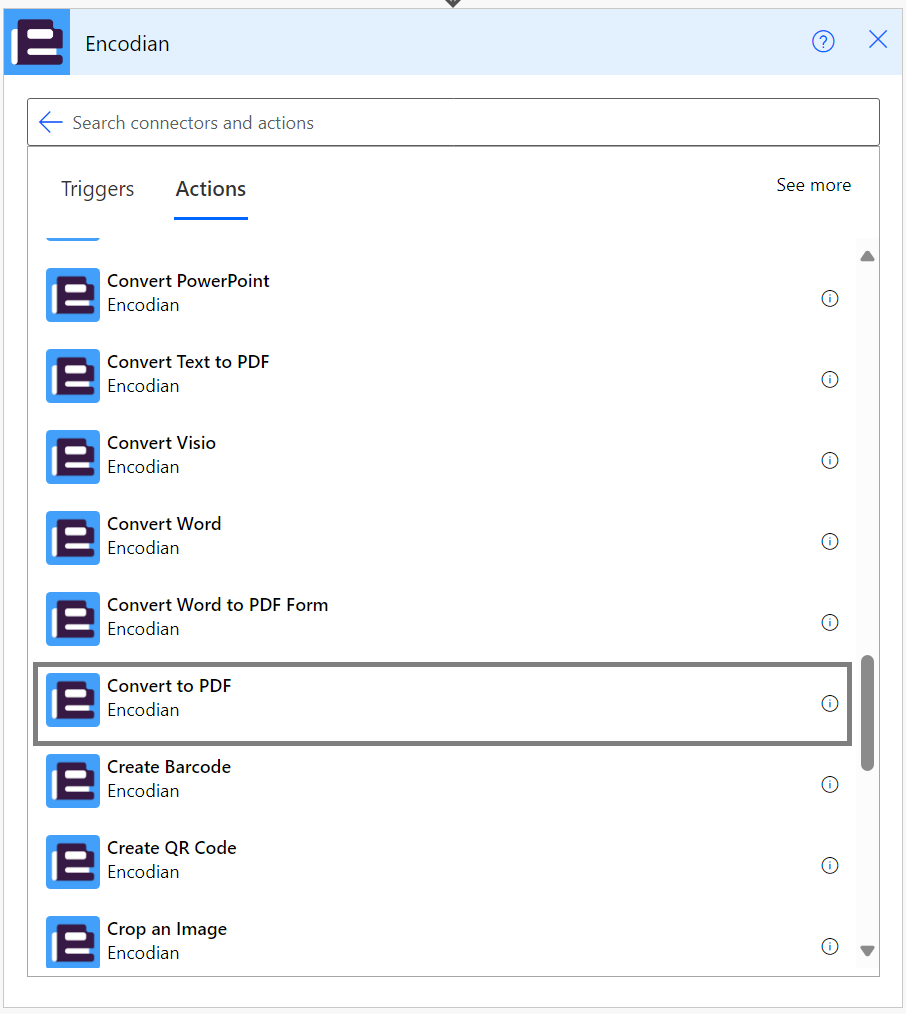Pick the Convert Visio action title
Screen dimensions: 906x1014
pos(162,442)
